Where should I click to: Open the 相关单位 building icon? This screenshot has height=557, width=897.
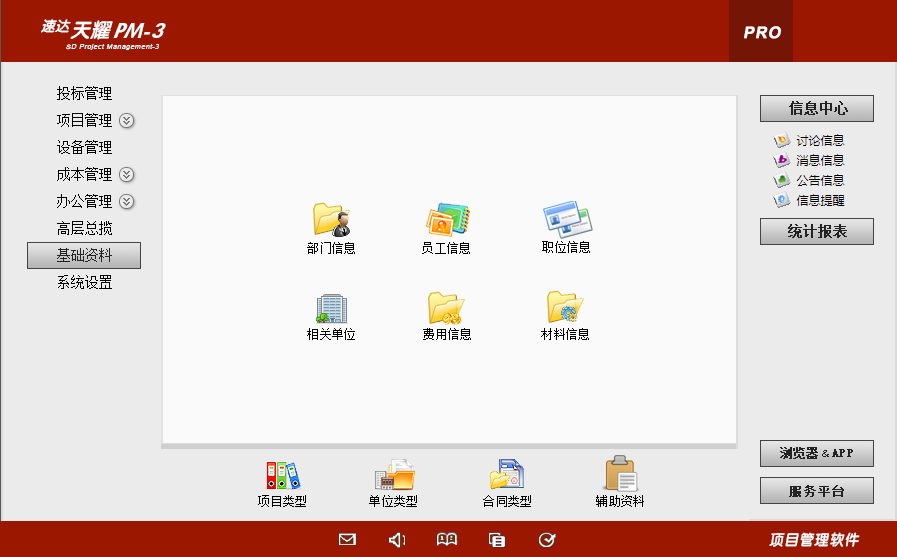pos(331,308)
